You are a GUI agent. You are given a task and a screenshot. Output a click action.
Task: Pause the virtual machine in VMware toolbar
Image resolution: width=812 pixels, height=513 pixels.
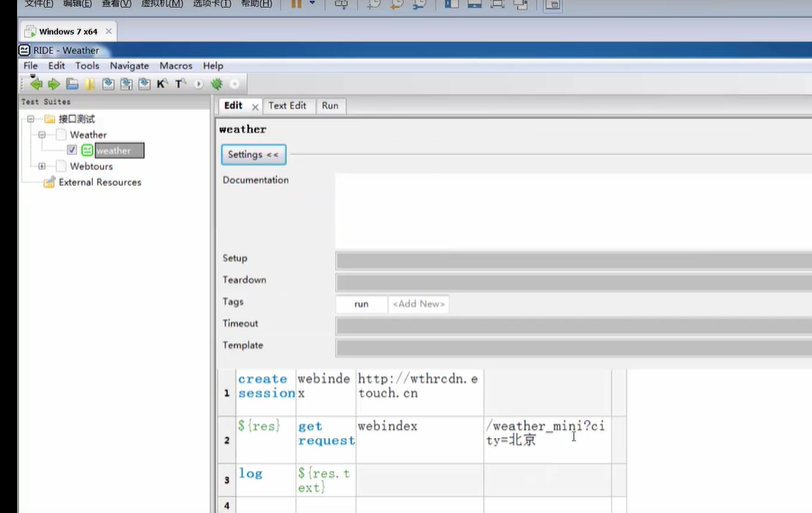[296, 4]
